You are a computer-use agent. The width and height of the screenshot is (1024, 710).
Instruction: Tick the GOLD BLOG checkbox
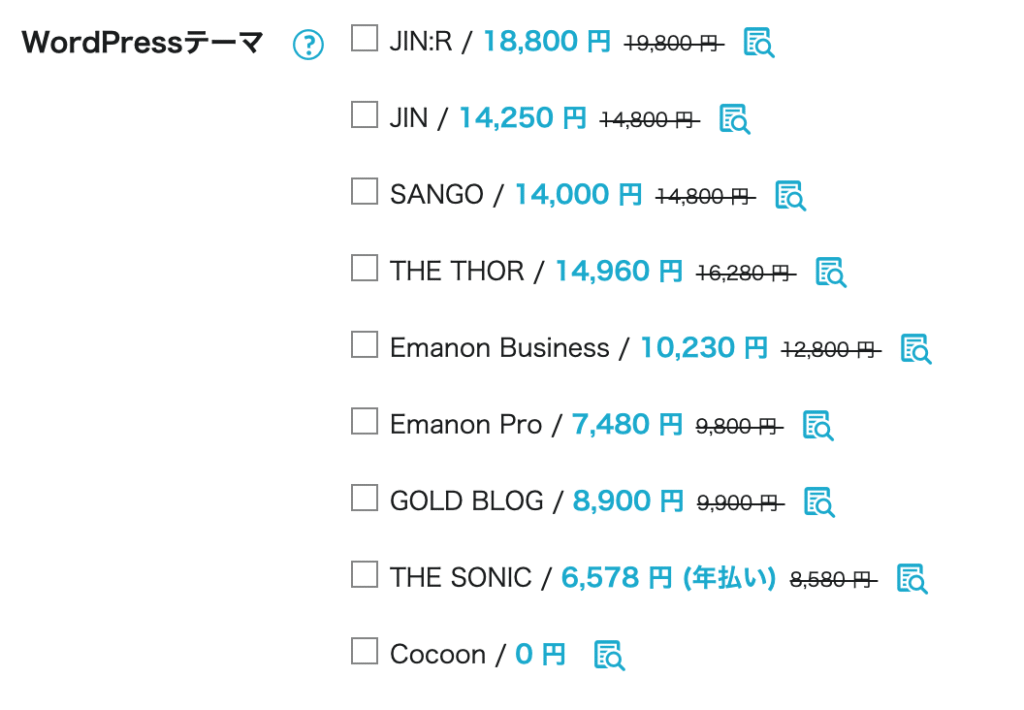coord(364,498)
